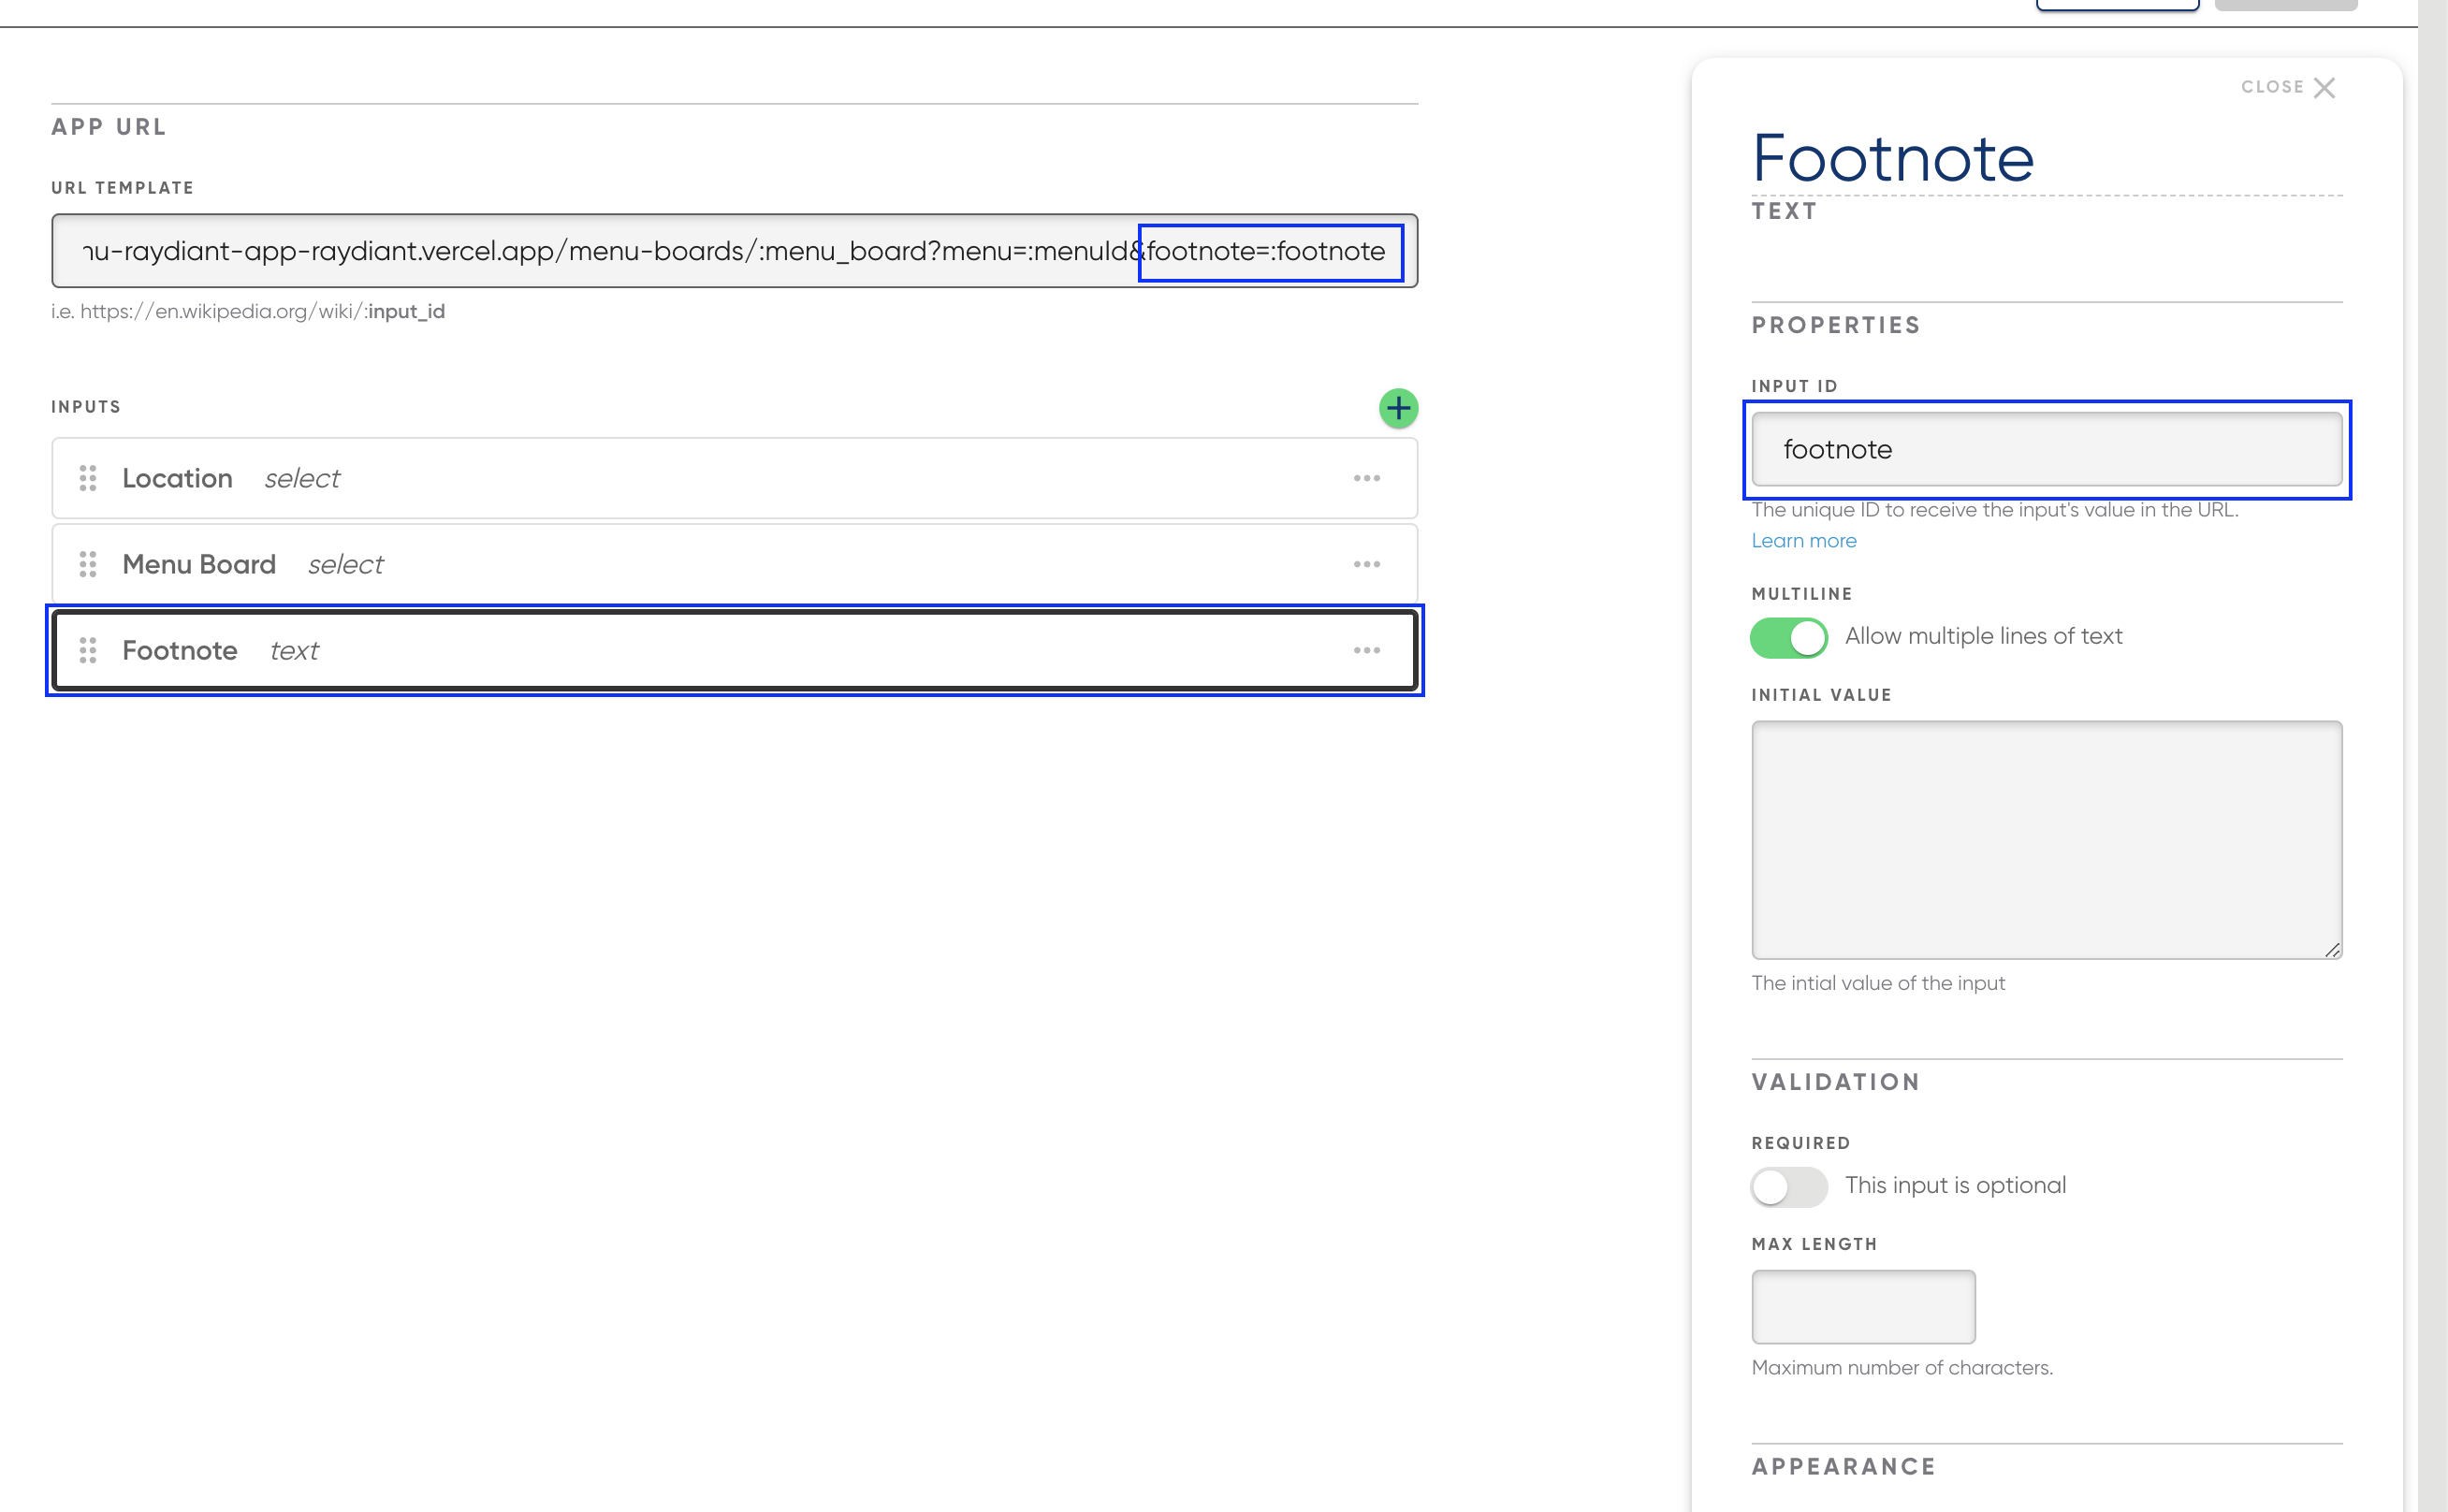Close the Footnote panel with X
Image resolution: width=2448 pixels, height=1512 pixels.
click(x=2324, y=87)
